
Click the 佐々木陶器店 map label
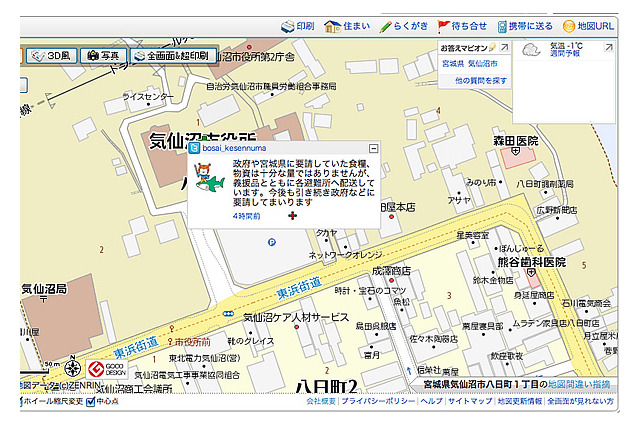(433, 339)
